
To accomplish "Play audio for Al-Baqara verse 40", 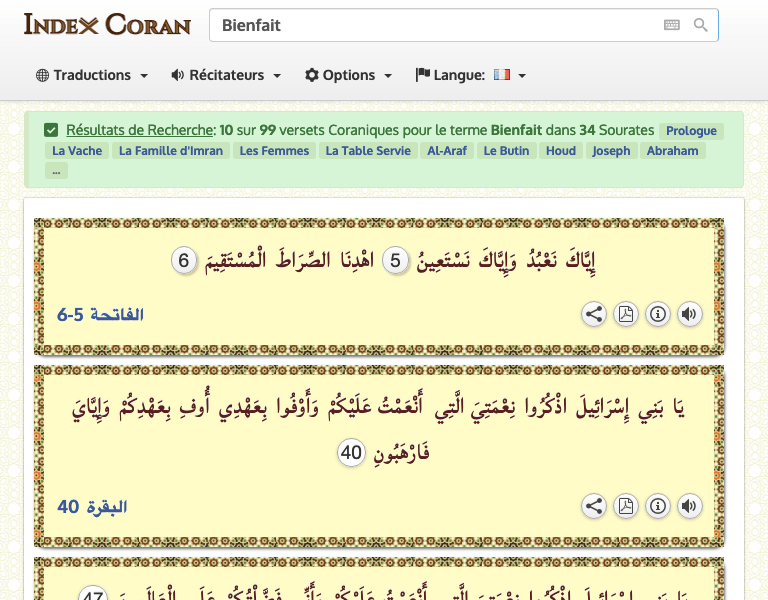I will pyautogui.click(x=689, y=507).
